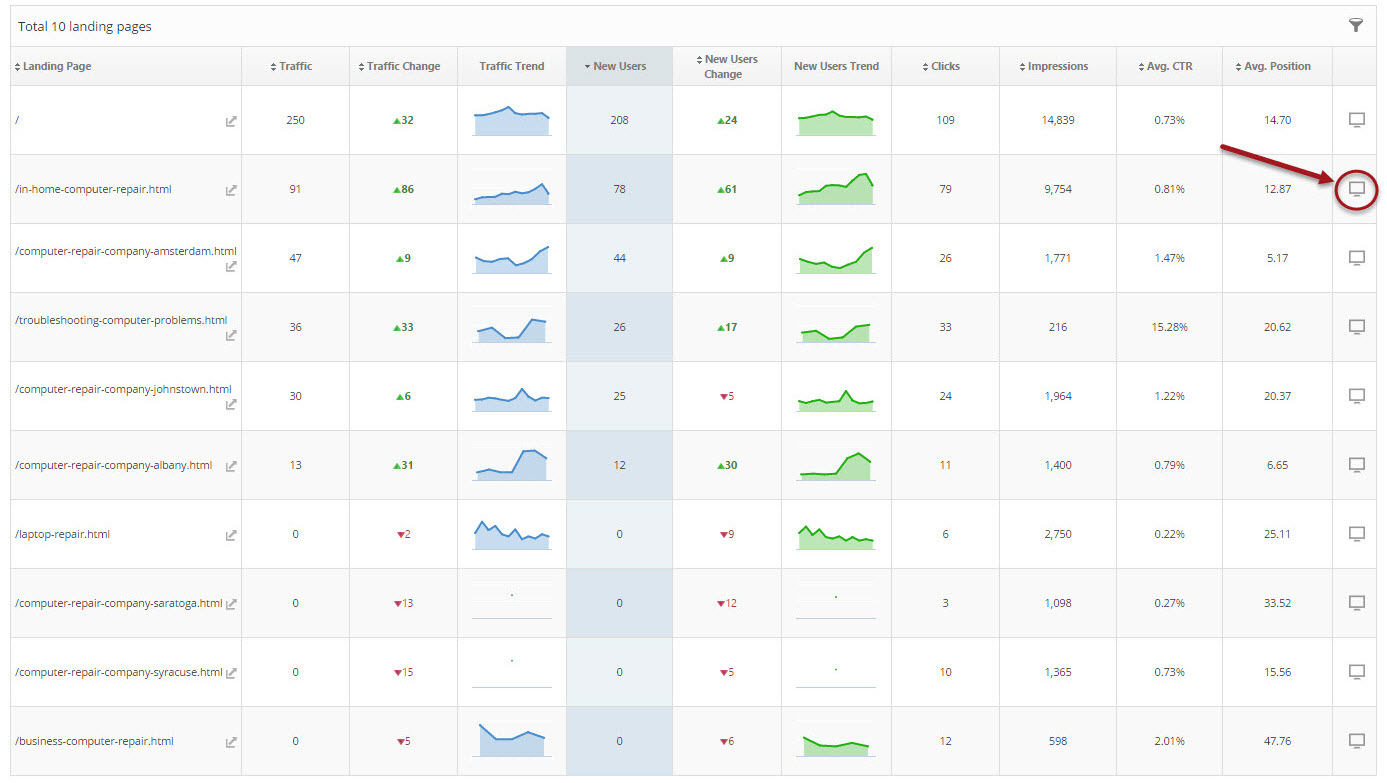The image size is (1387, 783).
Task: Open external link icon for /laptop-repair.html
Action: coord(231,535)
